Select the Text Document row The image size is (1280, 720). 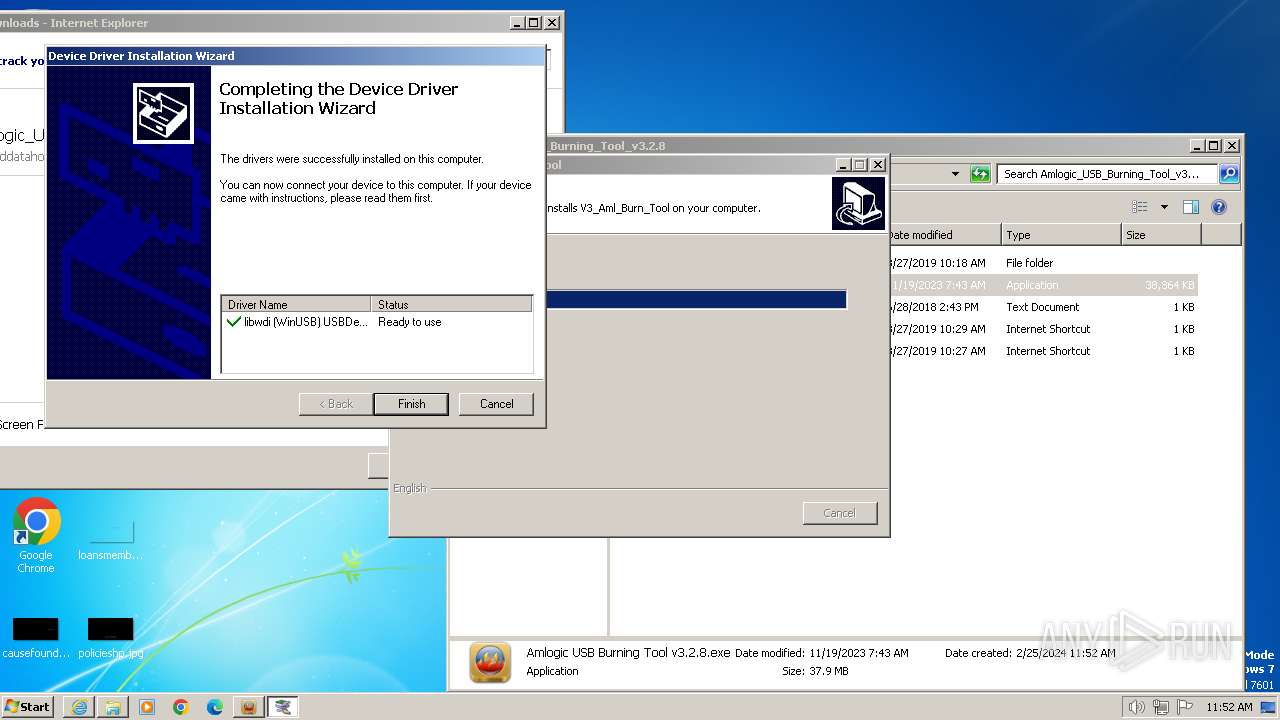point(1043,307)
